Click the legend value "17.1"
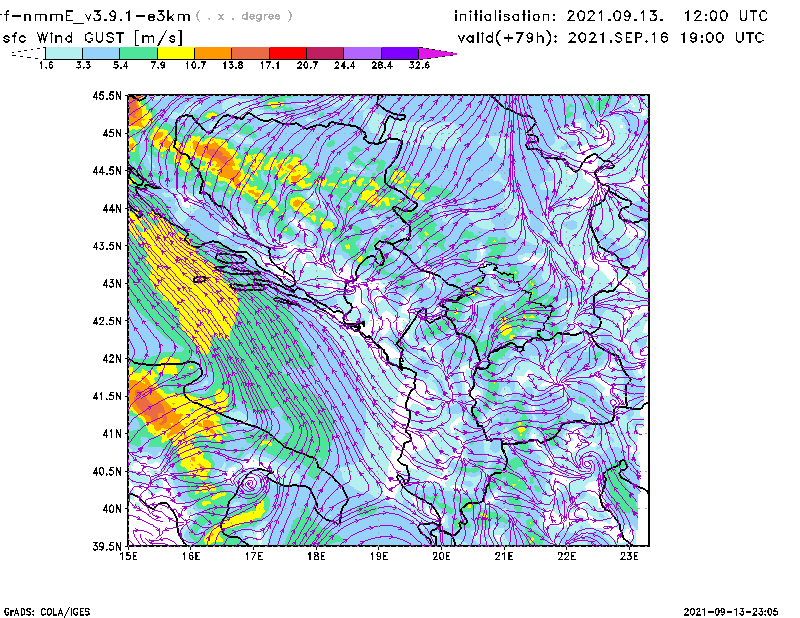Image resolution: width=800 pixels, height=618 pixels. tap(270, 65)
